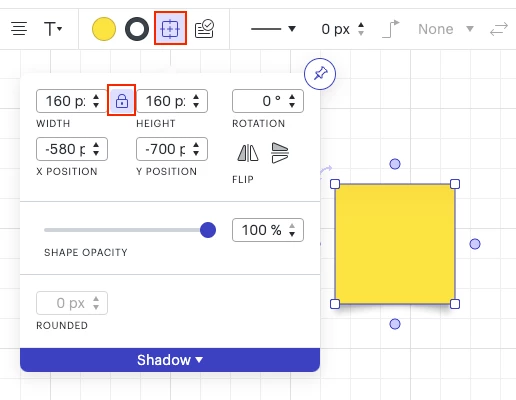Expand the Shadow section button
516x400 pixels.
tap(170, 360)
